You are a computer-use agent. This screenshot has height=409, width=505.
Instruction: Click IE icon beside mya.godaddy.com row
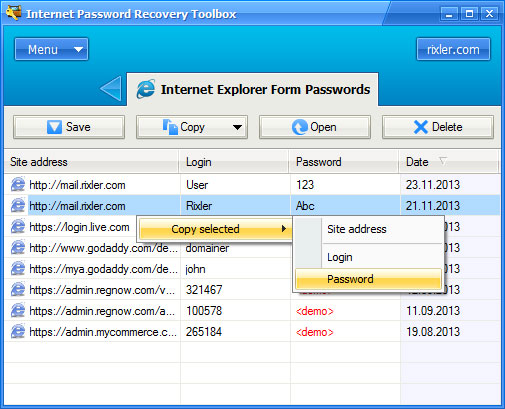(18, 269)
